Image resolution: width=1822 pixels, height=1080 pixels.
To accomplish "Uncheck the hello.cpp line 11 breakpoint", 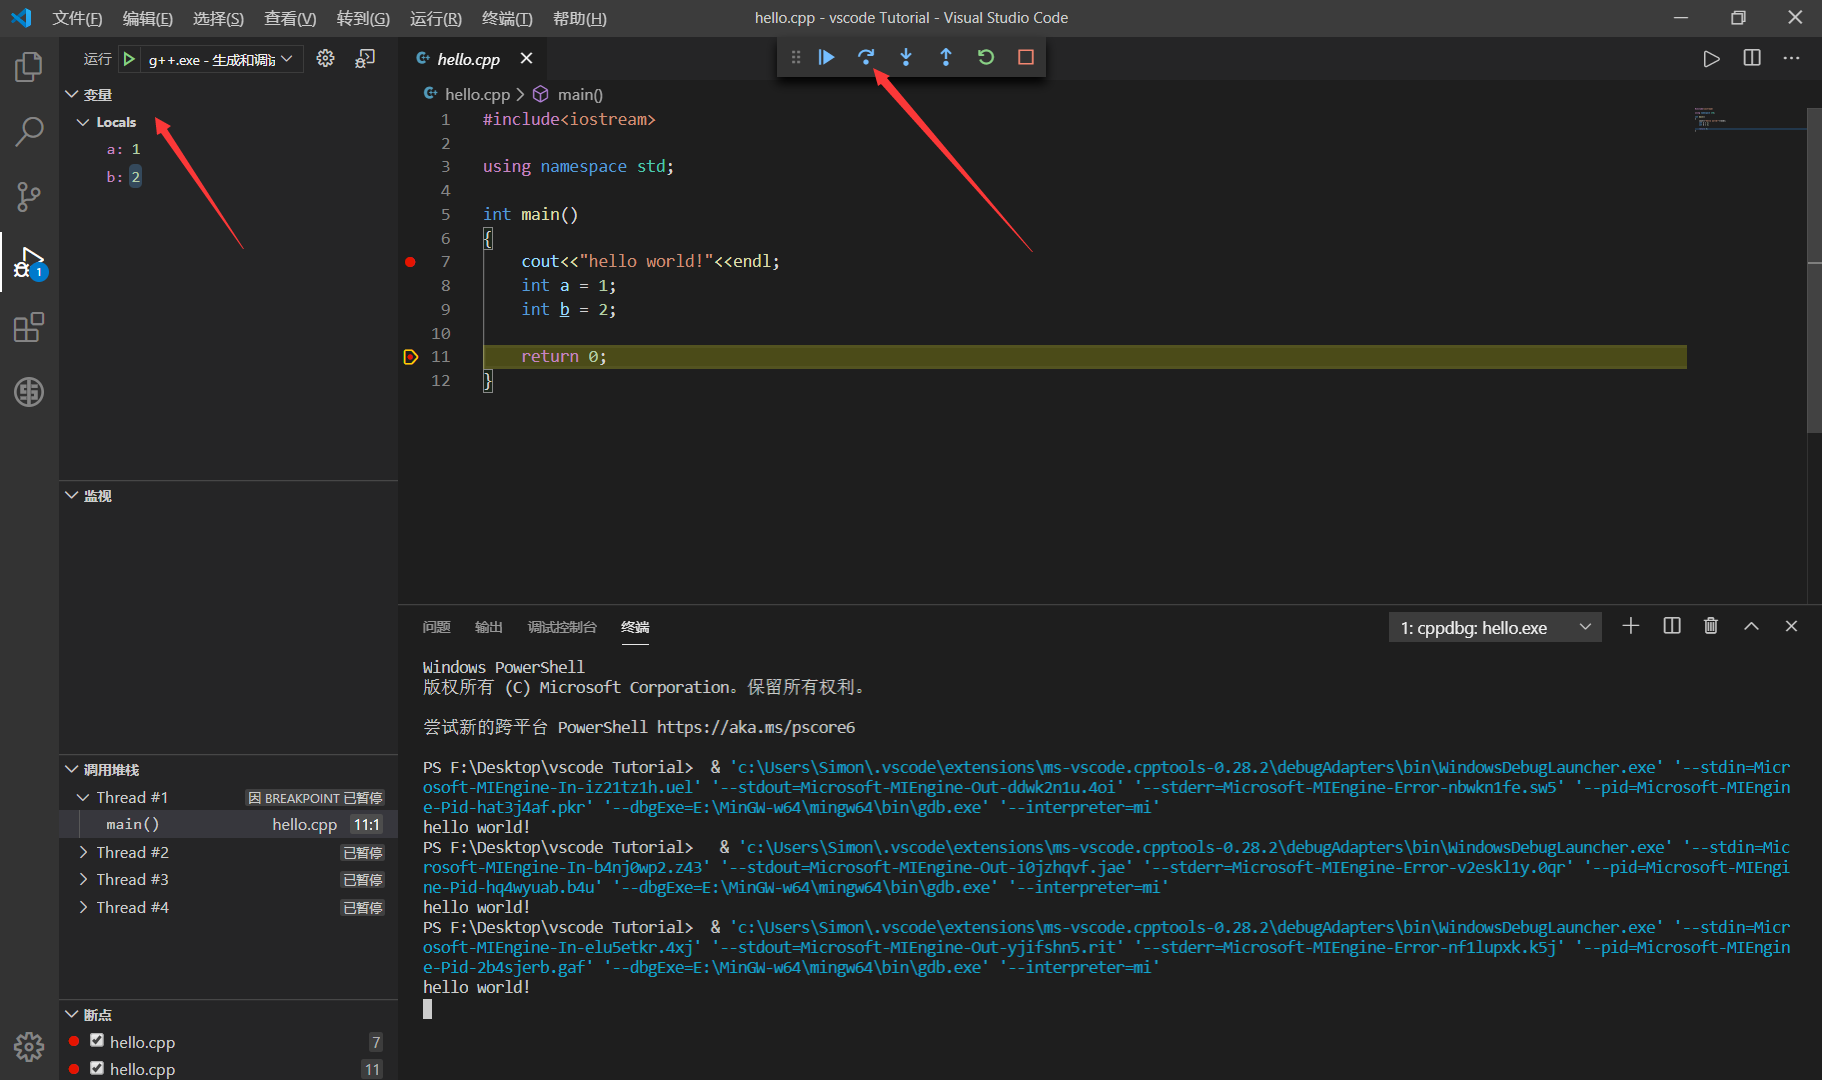I will [x=97, y=1068].
